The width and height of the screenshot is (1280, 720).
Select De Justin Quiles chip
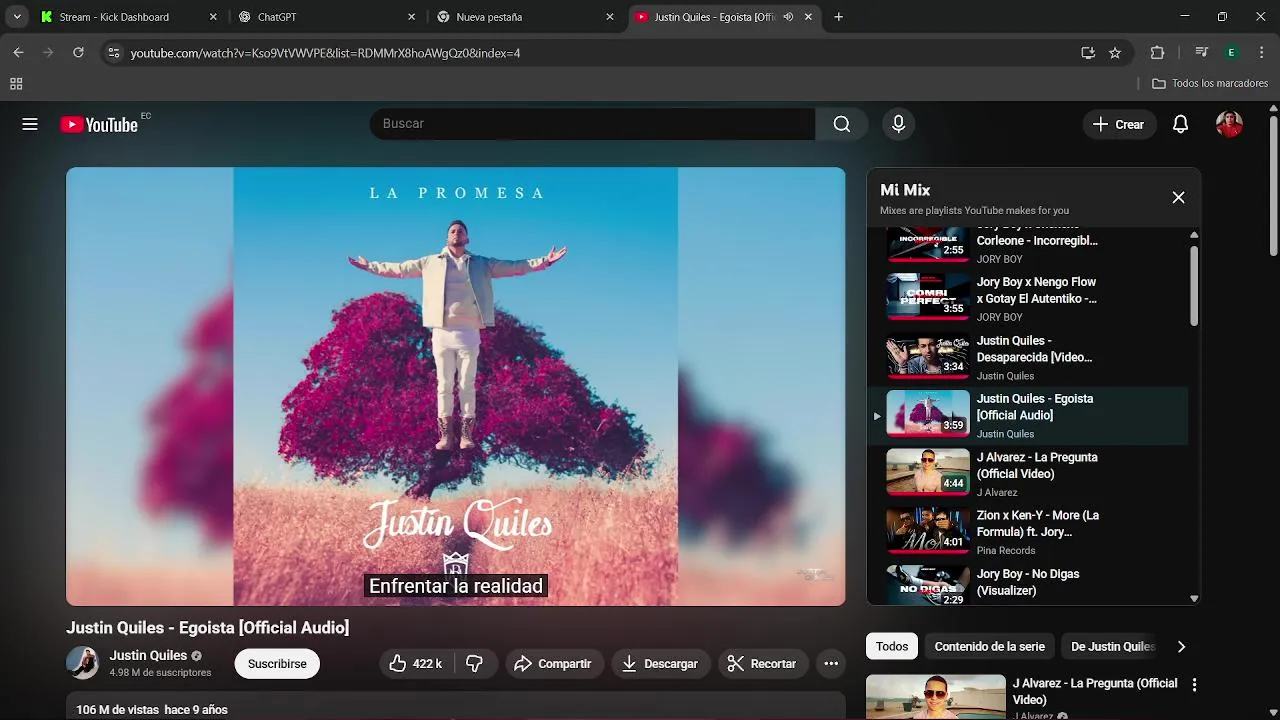1112,647
